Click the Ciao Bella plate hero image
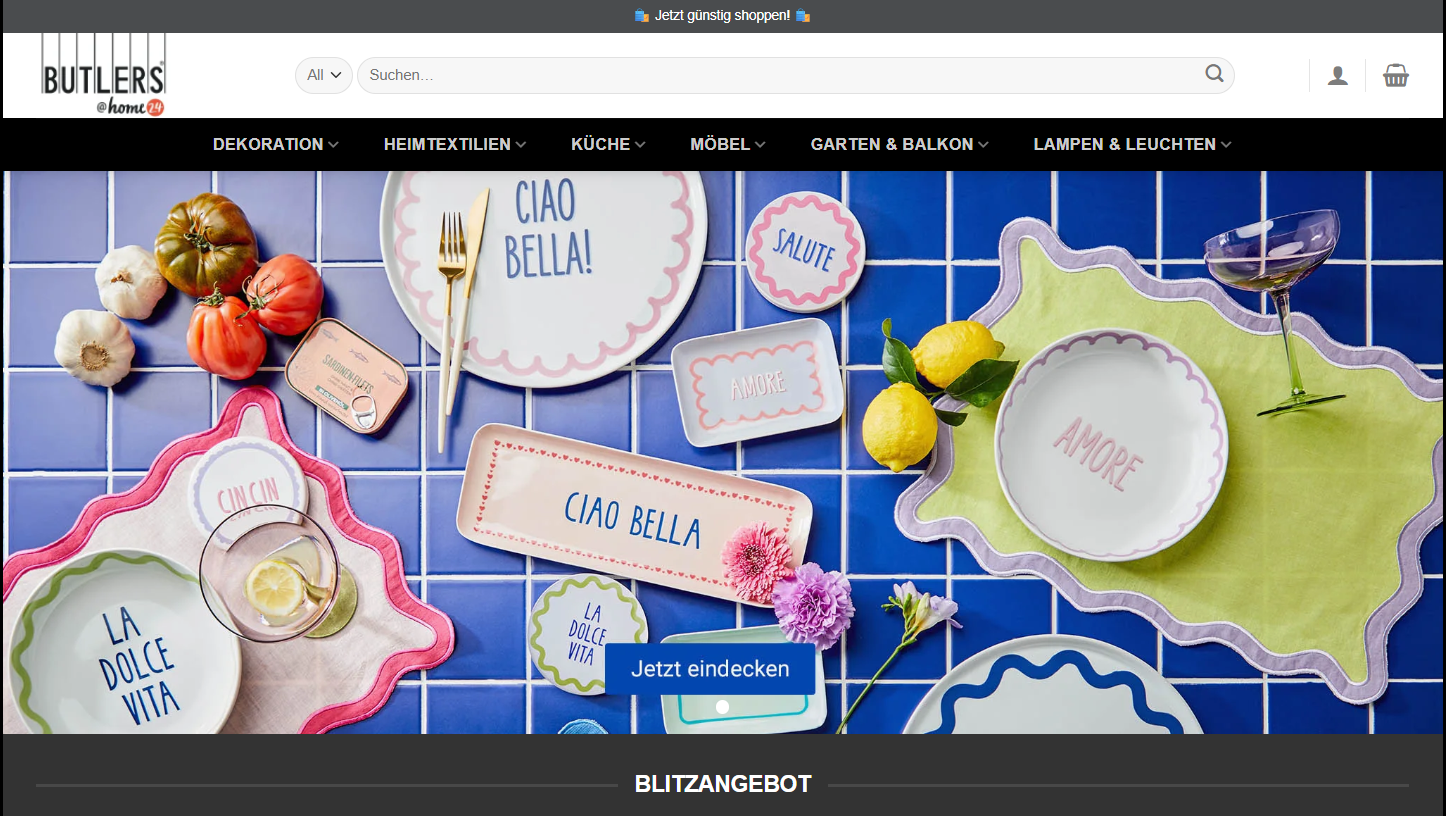 pyautogui.click(x=544, y=278)
